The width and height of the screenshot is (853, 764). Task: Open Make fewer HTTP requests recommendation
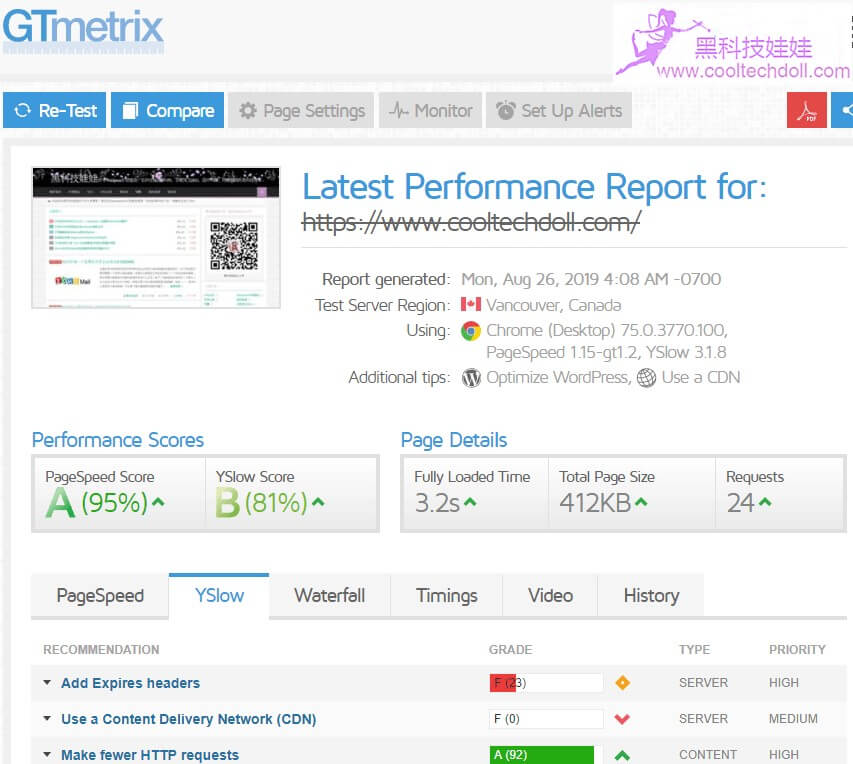coord(150,755)
